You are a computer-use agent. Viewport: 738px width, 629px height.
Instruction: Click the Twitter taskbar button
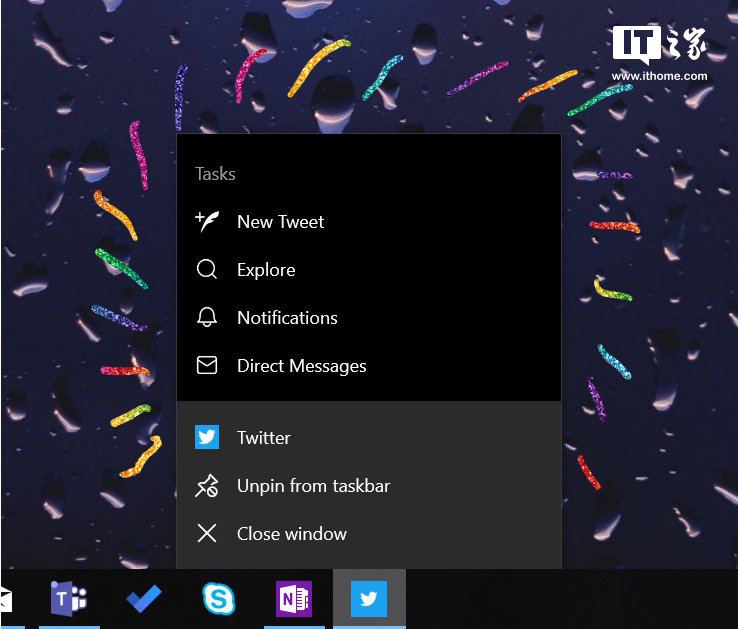tap(369, 599)
